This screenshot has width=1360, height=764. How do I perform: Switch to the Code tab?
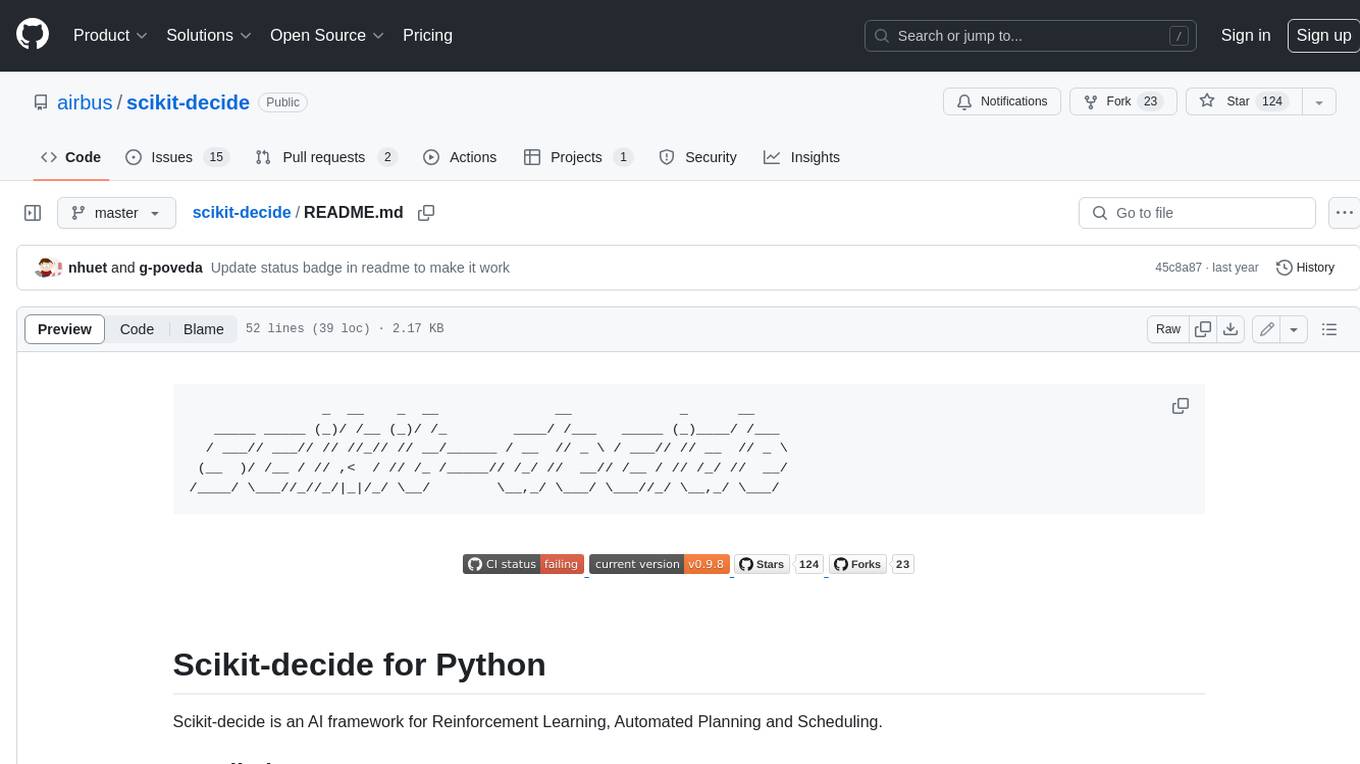click(70, 157)
